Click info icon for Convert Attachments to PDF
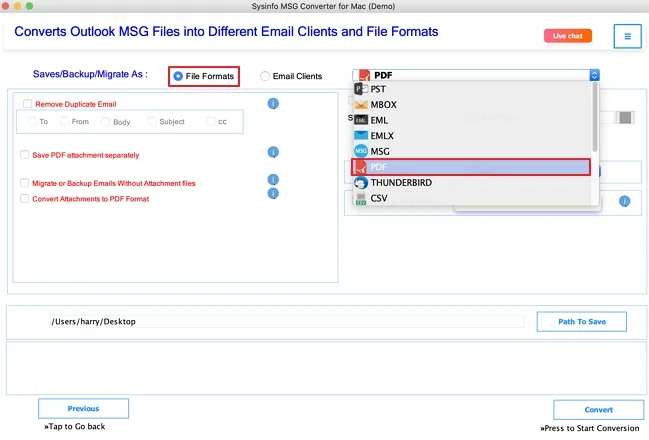 coord(273,193)
